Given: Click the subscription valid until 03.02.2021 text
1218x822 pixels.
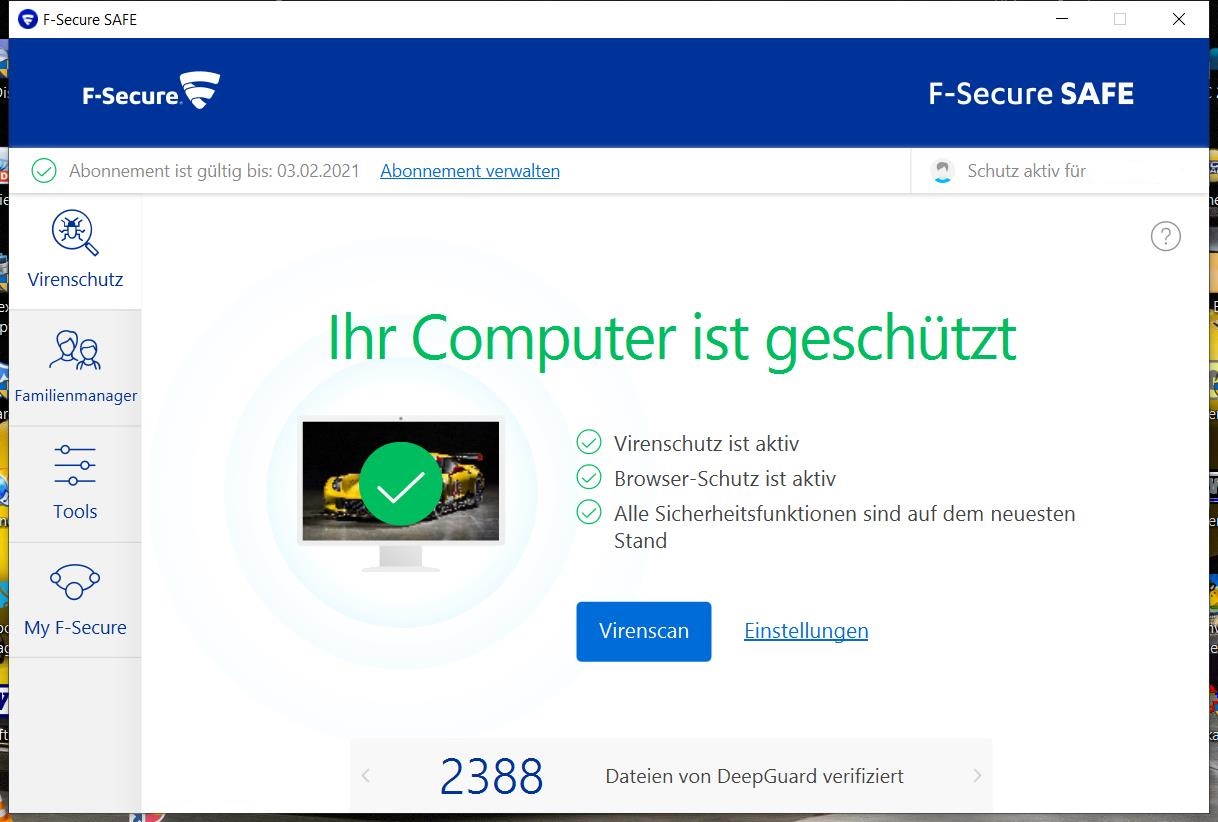Looking at the screenshot, I should click(x=214, y=171).
